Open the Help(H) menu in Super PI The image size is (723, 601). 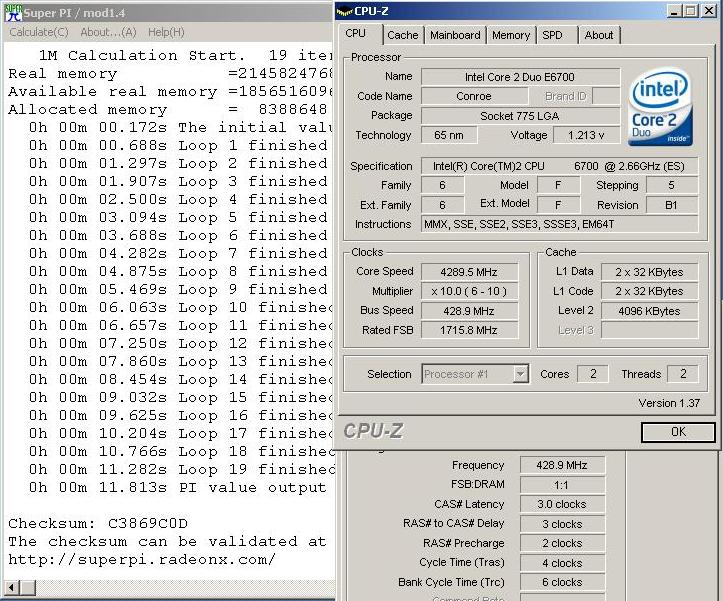click(166, 32)
